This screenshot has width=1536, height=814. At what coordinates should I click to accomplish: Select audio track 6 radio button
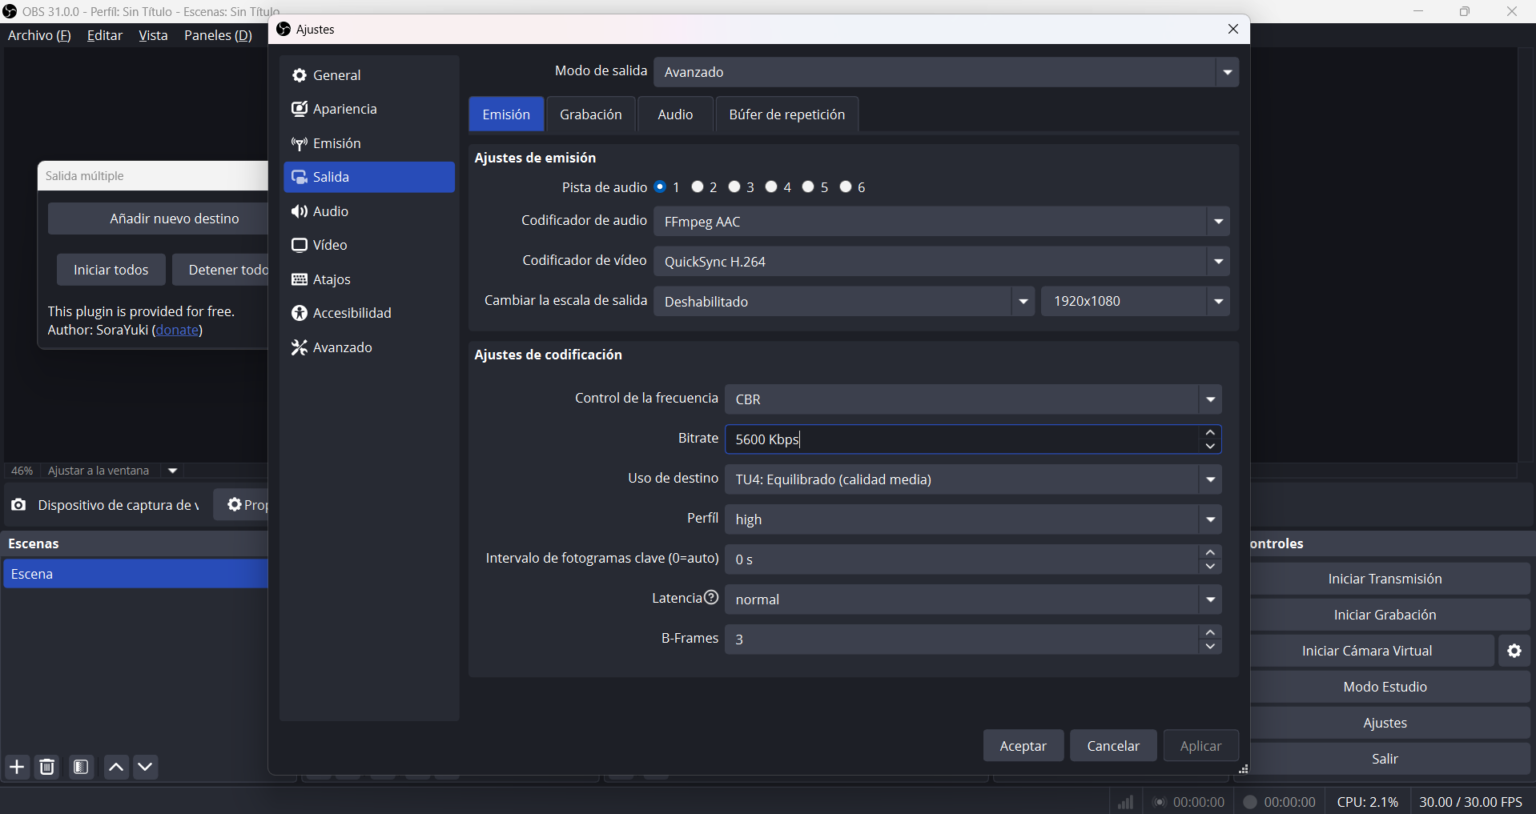[x=846, y=187]
